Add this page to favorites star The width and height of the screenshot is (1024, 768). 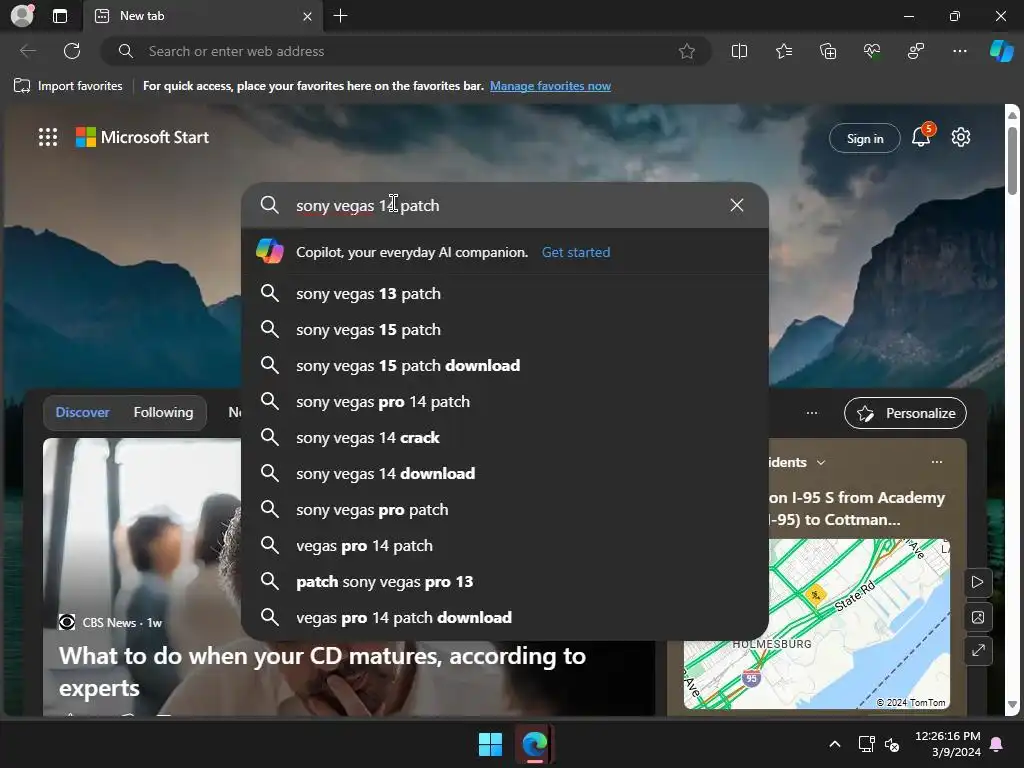[x=686, y=51]
